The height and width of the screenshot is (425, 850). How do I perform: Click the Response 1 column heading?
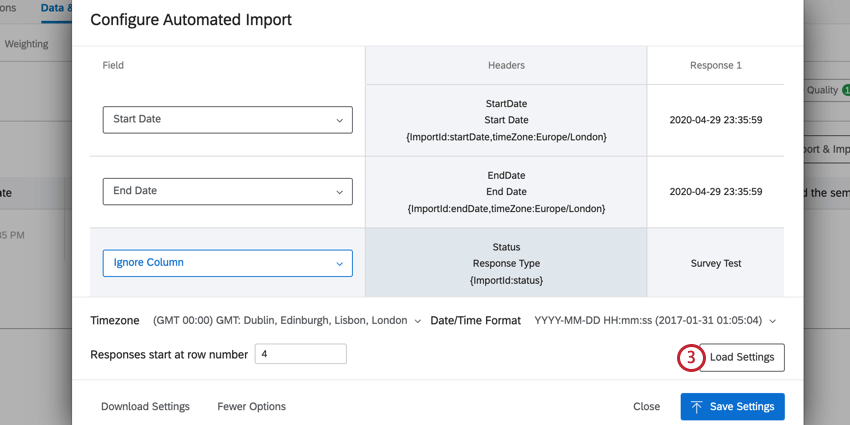[x=716, y=65]
